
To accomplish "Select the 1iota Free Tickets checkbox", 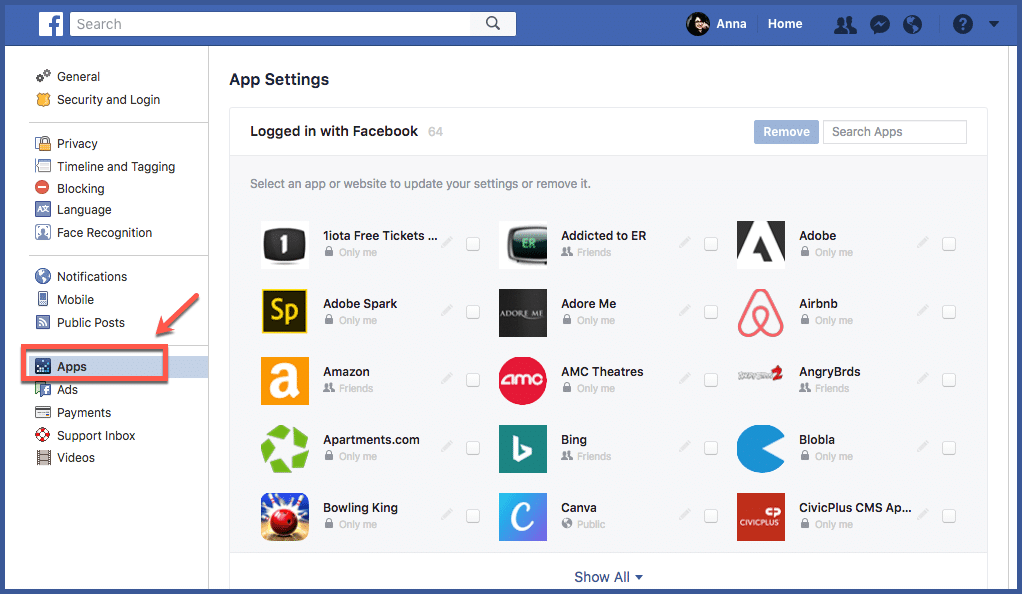I will (473, 244).
